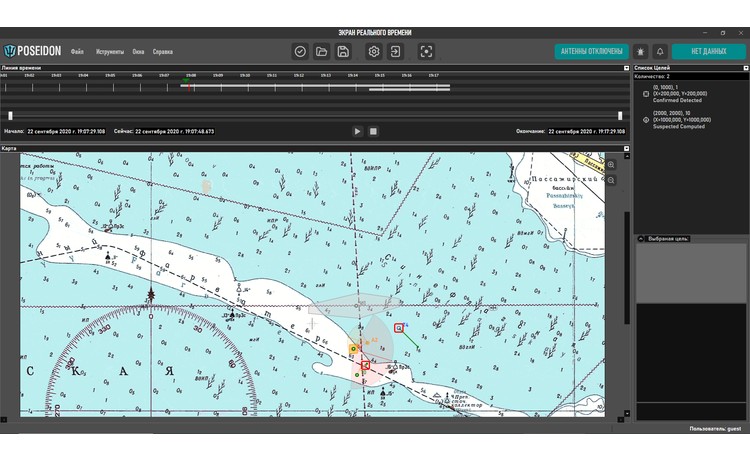Collapse the Выбраная цель section chevron

641,239
